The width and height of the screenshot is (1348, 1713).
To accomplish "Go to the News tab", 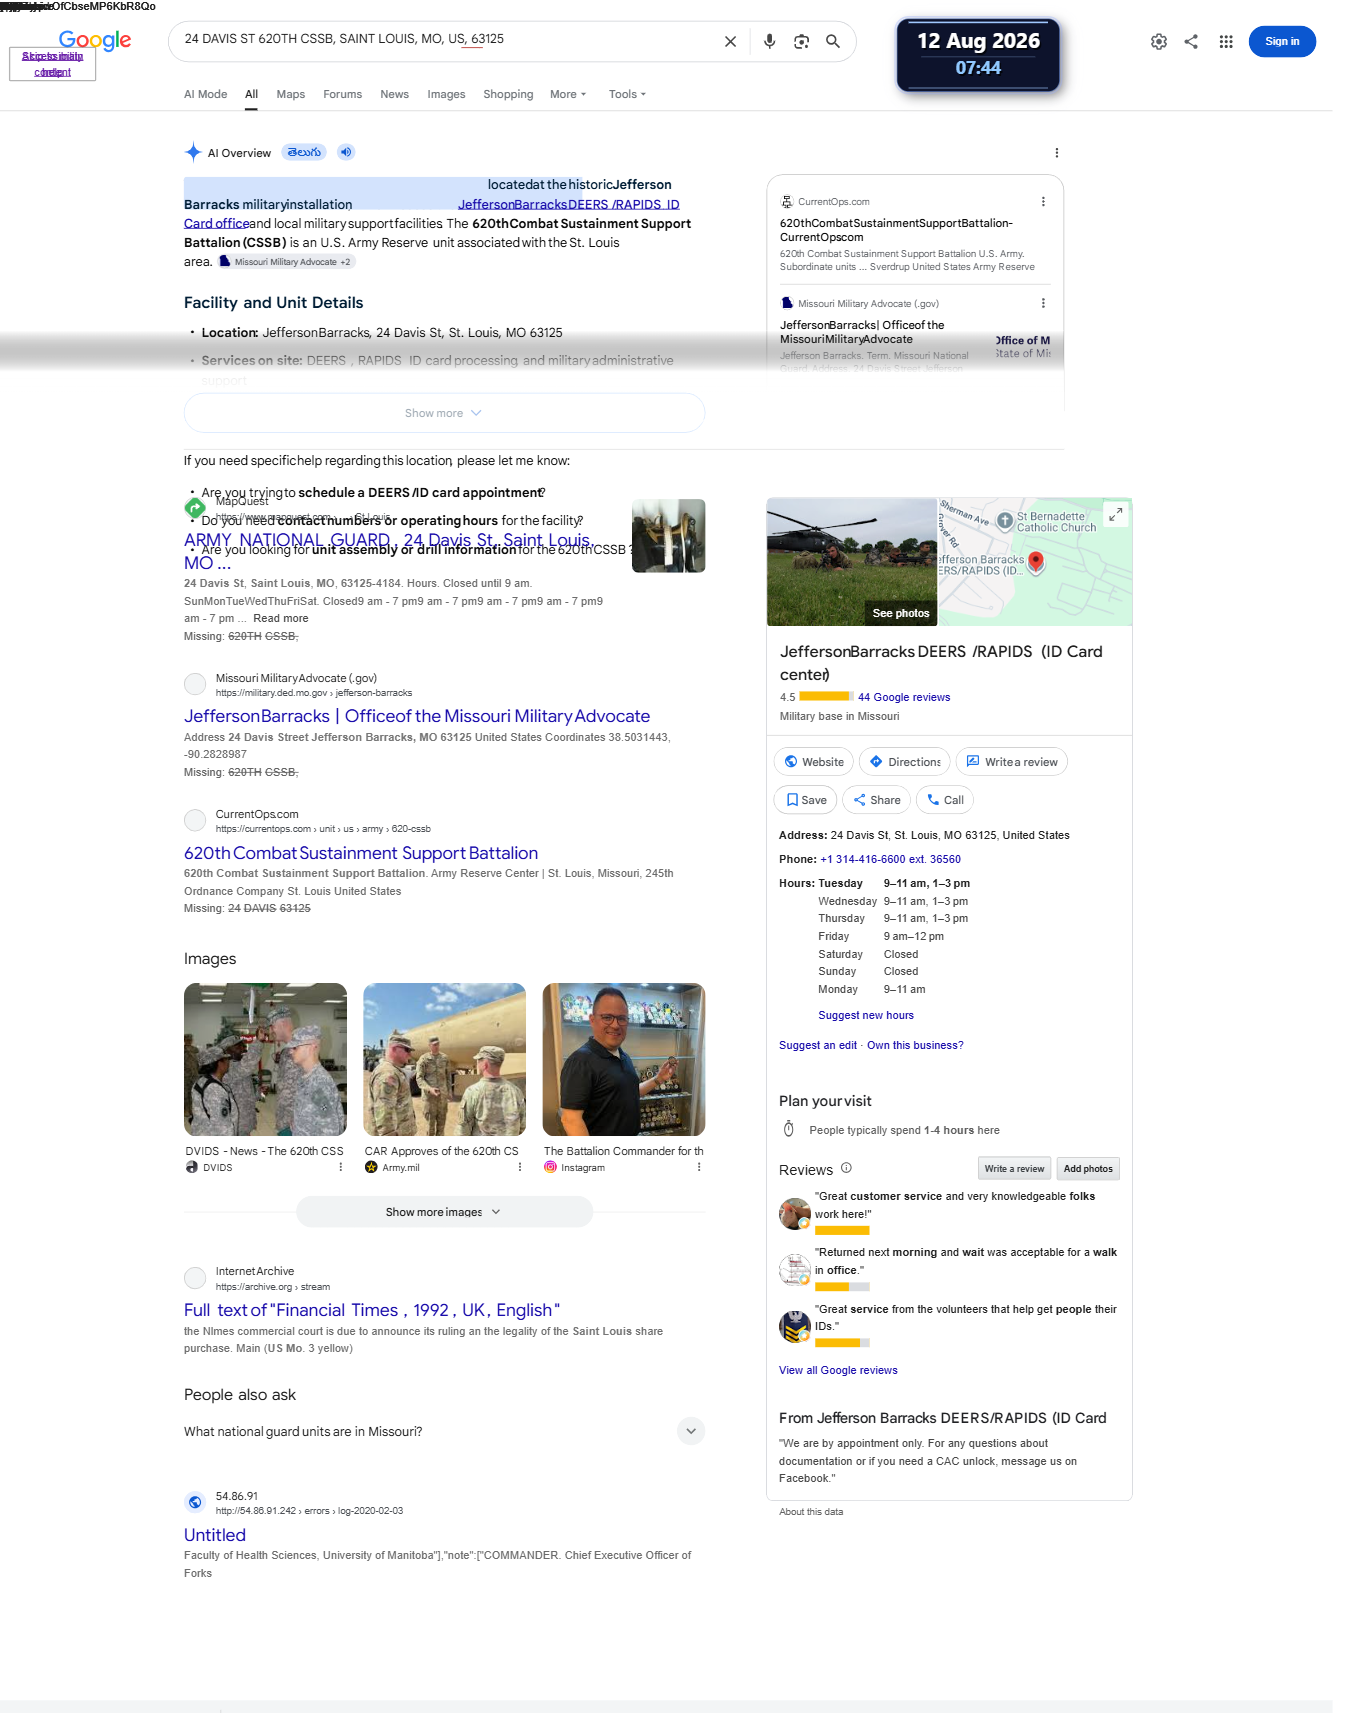I will 394,94.
